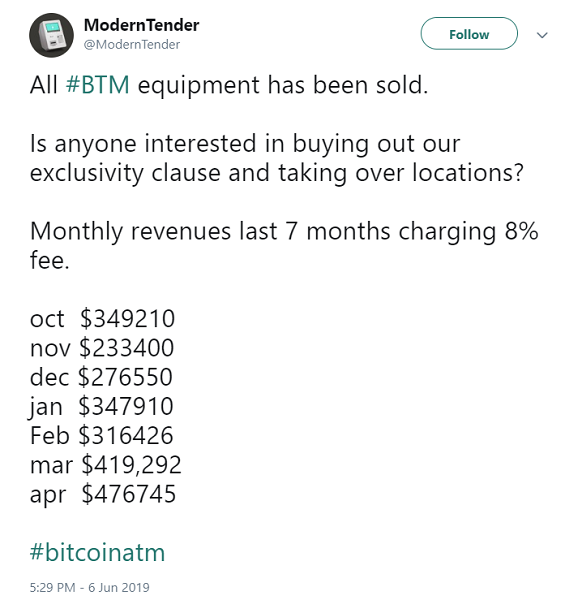
Task: Click the ModernTender display name
Action: [142, 25]
